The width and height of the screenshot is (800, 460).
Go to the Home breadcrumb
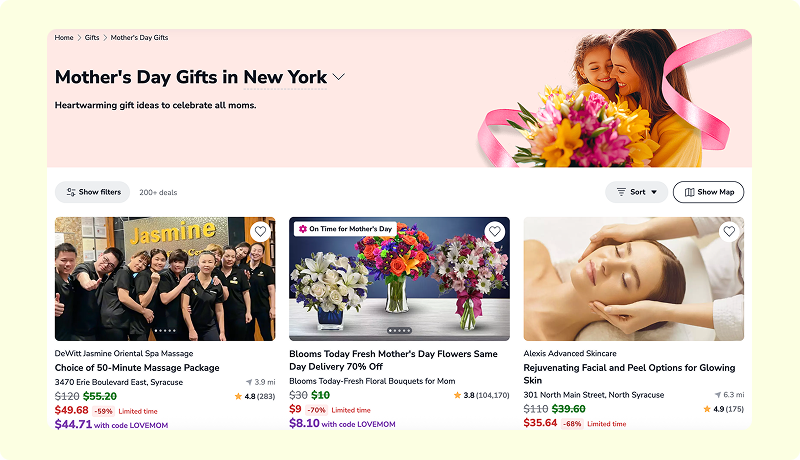(x=64, y=37)
